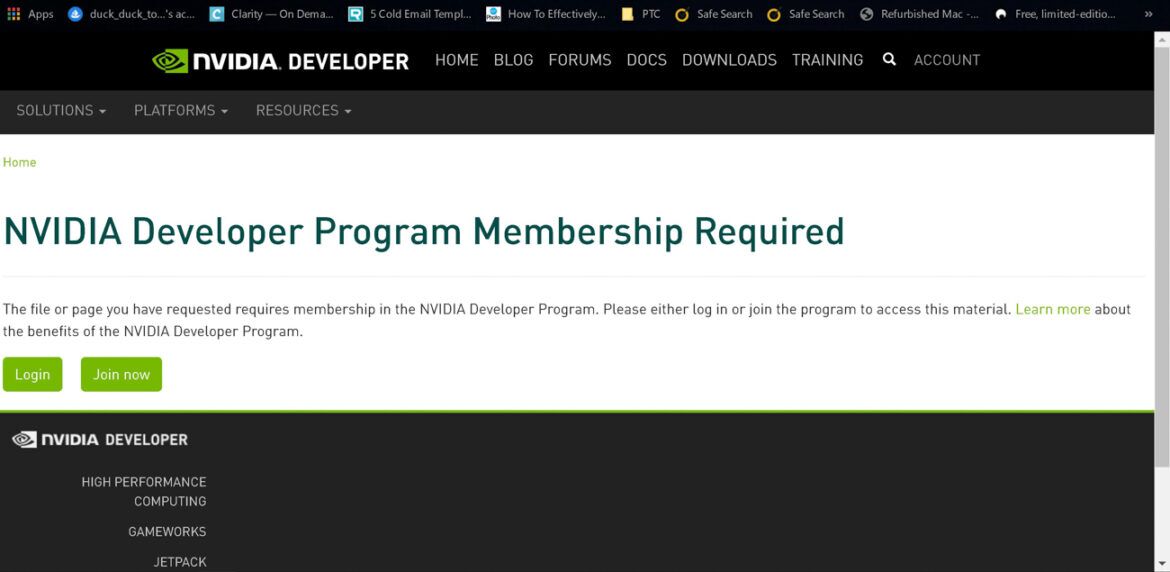Open the PTC bookmark folder

click(x=641, y=14)
